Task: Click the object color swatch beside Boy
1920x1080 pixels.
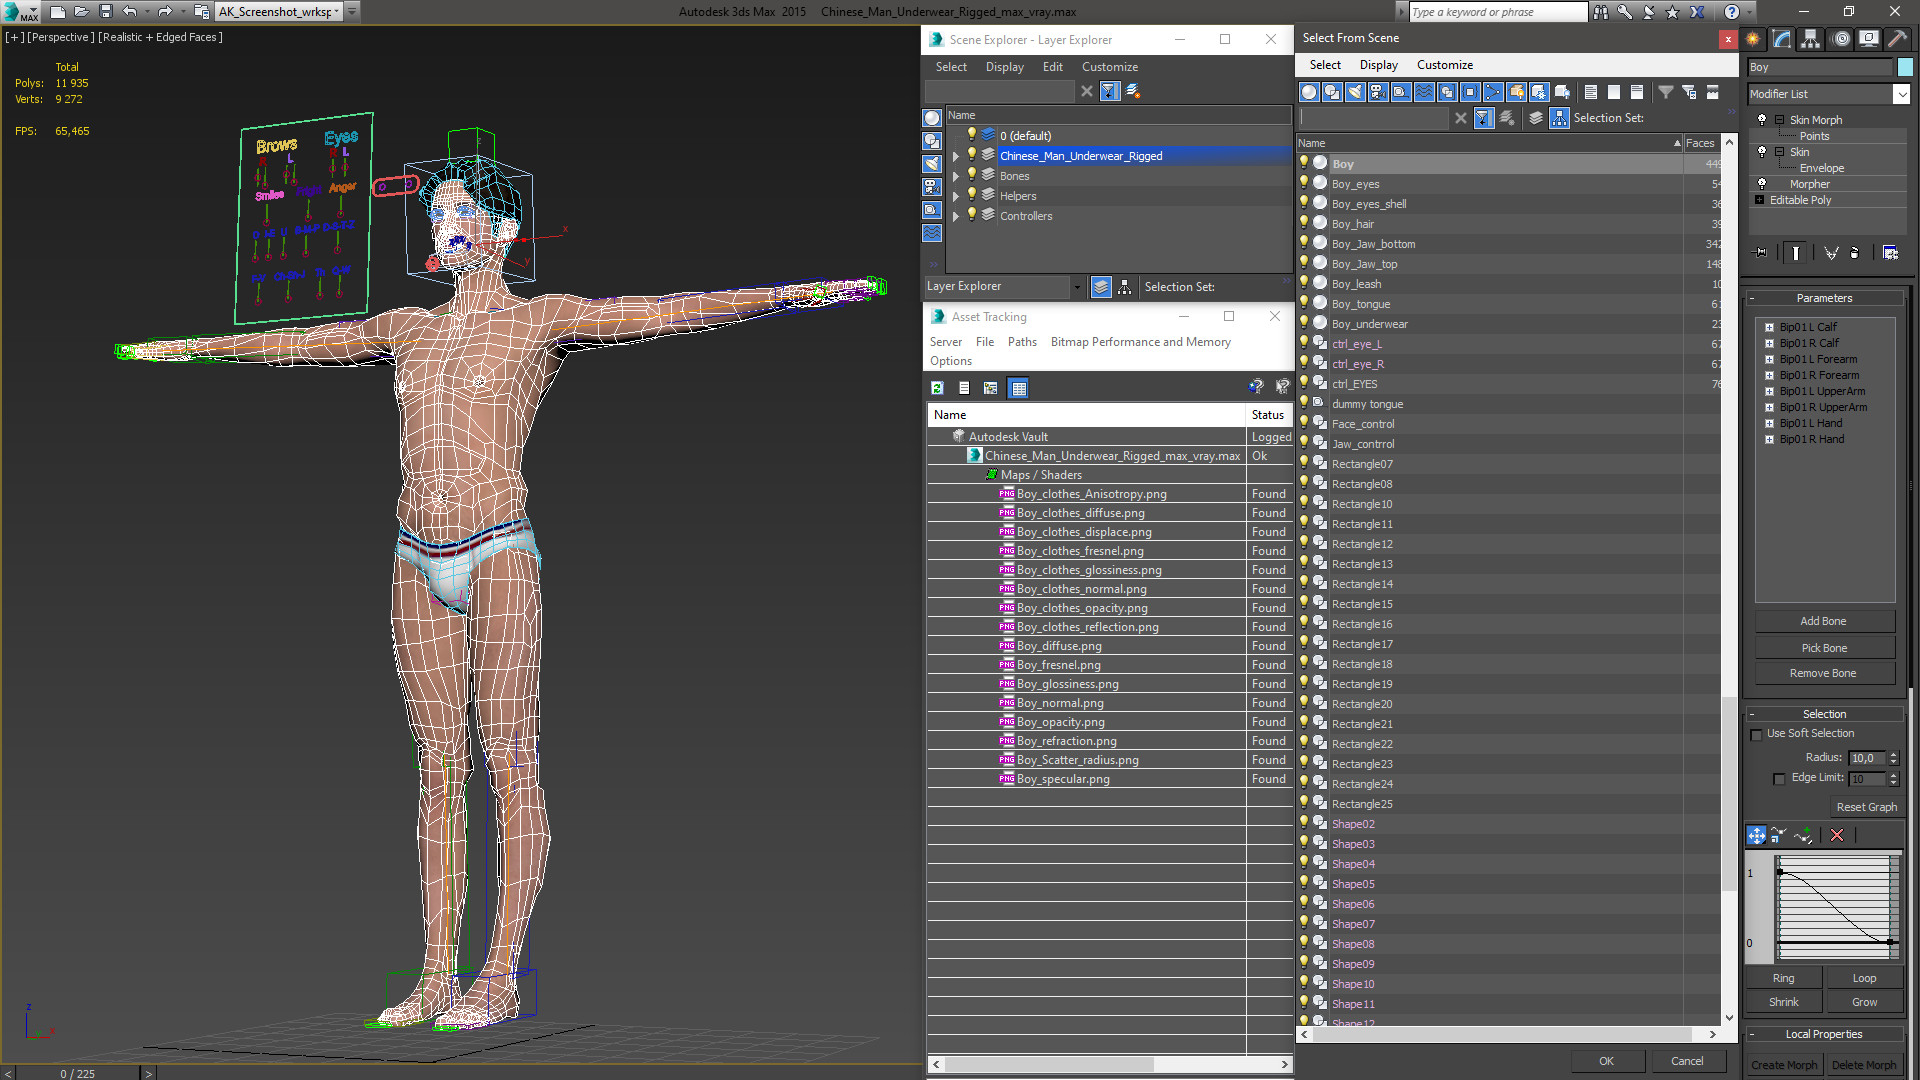Action: [1905, 67]
